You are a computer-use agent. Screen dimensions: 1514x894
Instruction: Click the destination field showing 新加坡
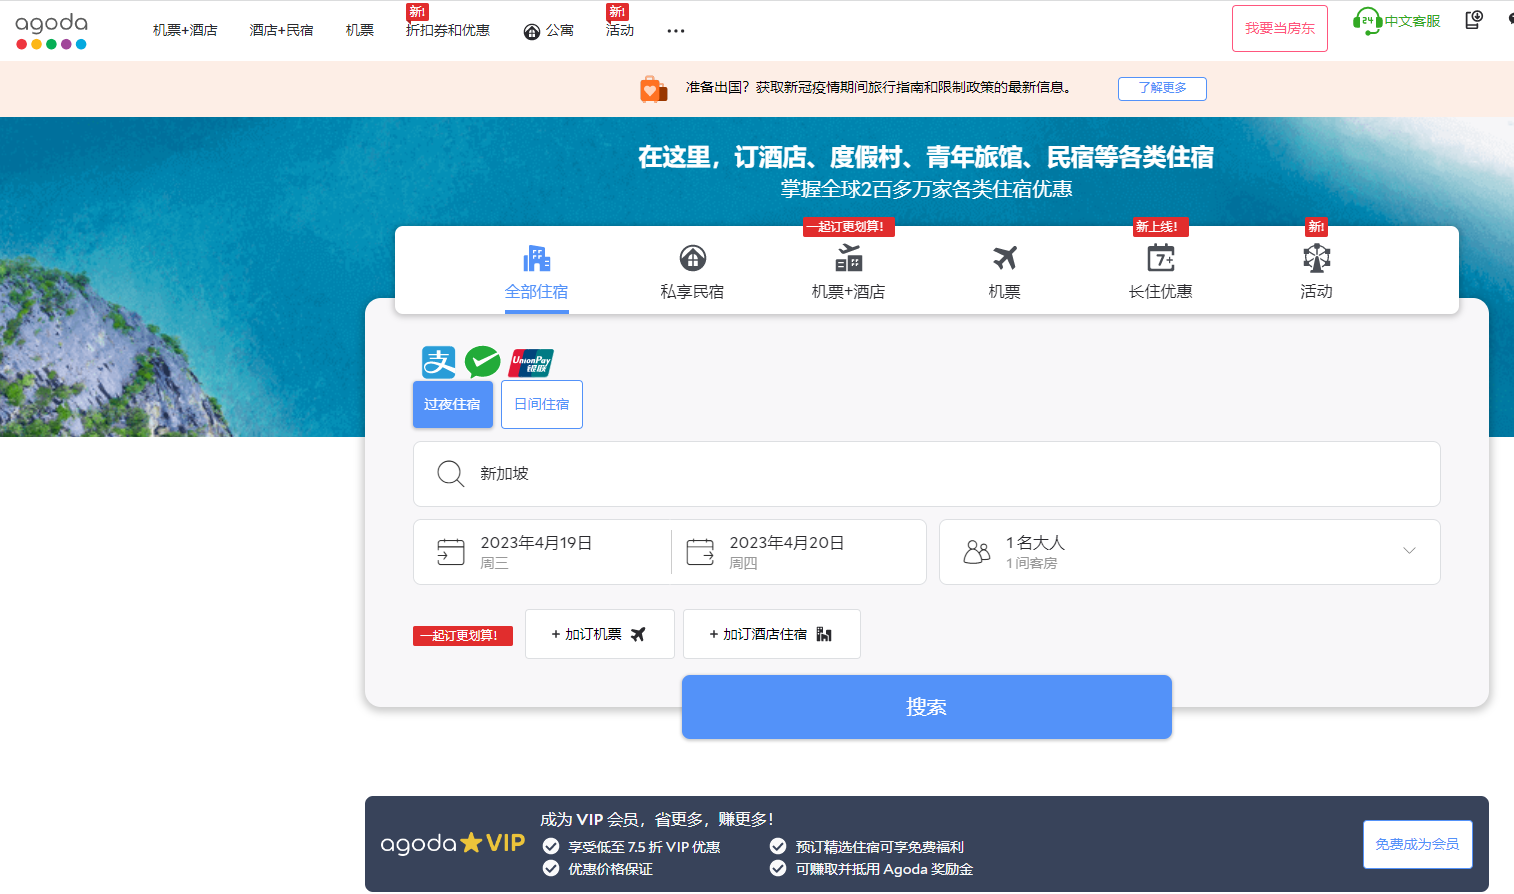pos(926,474)
